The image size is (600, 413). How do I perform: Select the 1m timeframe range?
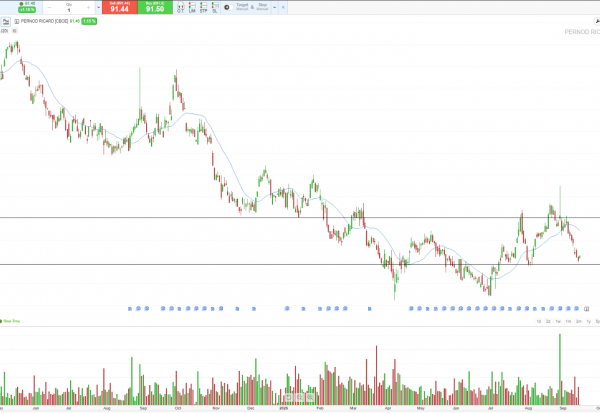point(568,320)
